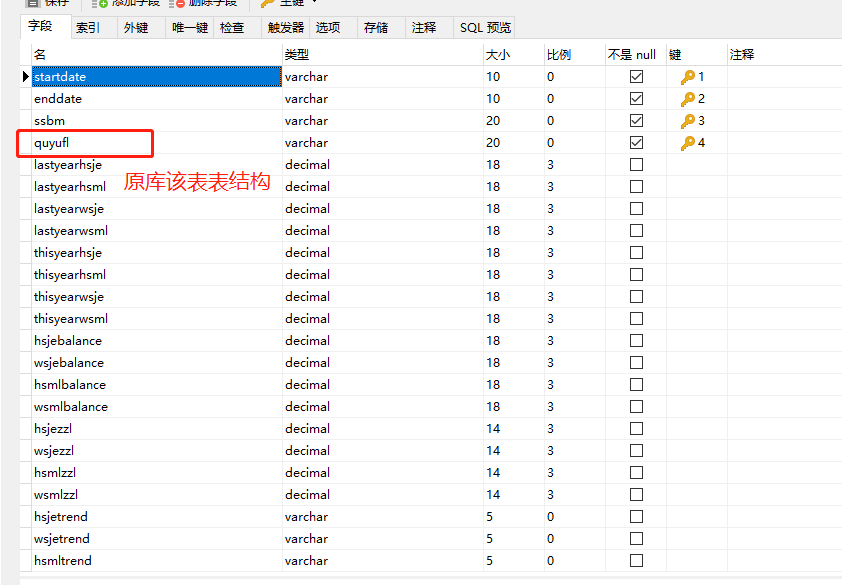This screenshot has width=842, height=585.
Task: Uncheck not null for quyufl
Action: click(636, 143)
